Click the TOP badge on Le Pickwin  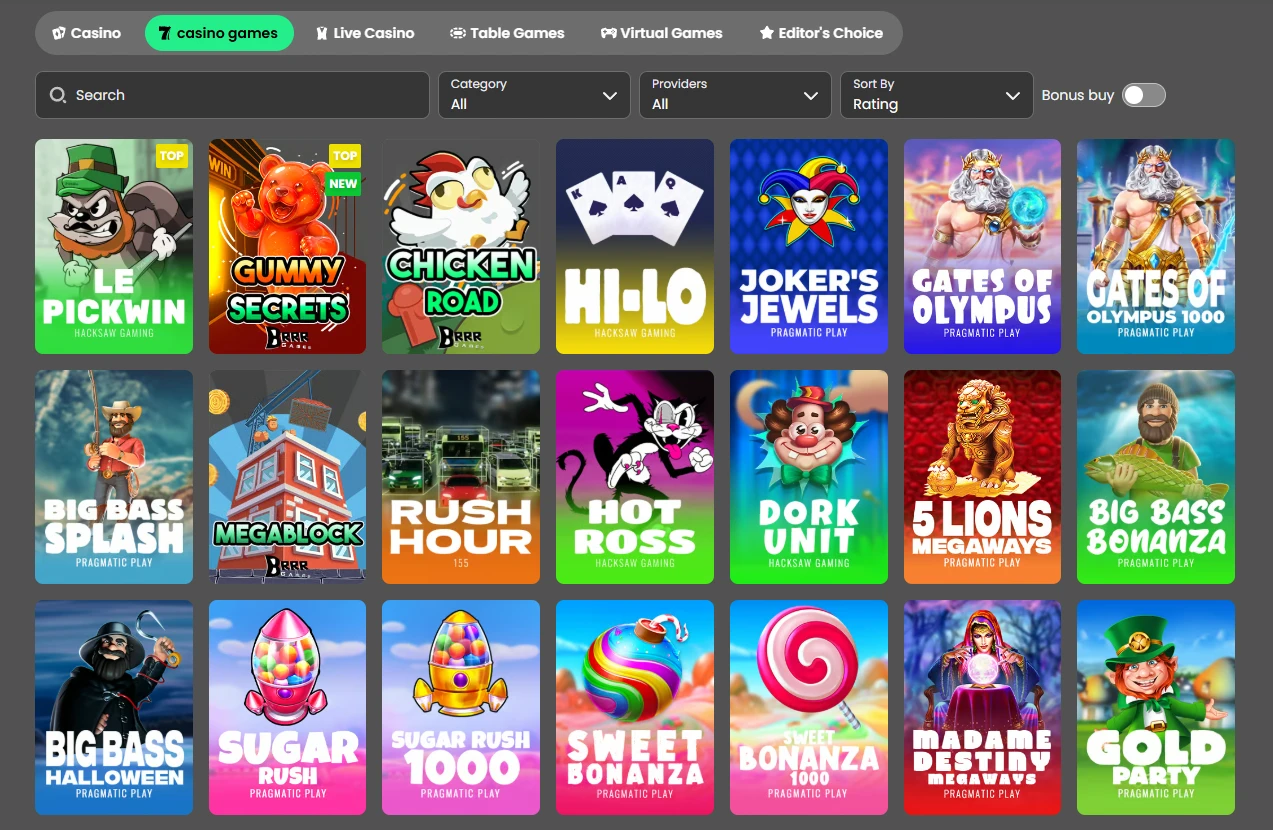pyautogui.click(x=172, y=155)
